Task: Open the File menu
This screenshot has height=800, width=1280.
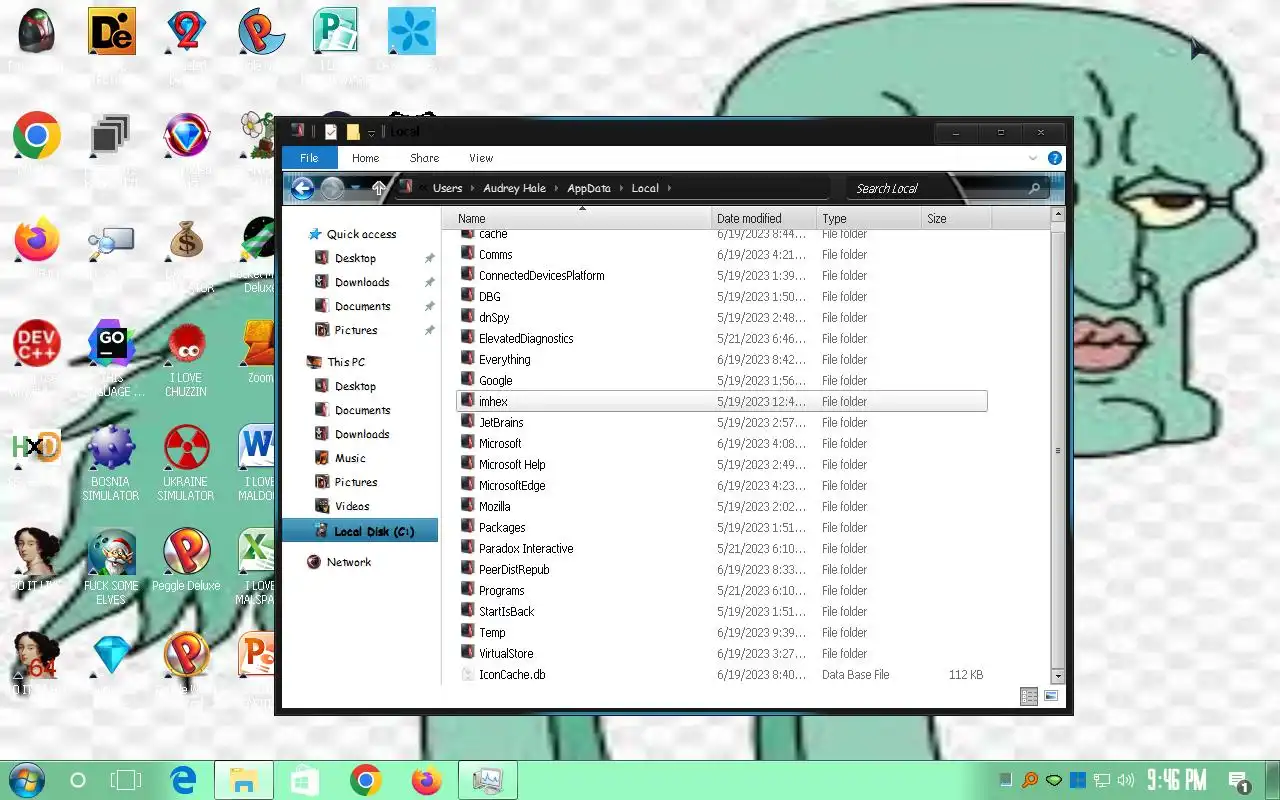Action: [309, 158]
